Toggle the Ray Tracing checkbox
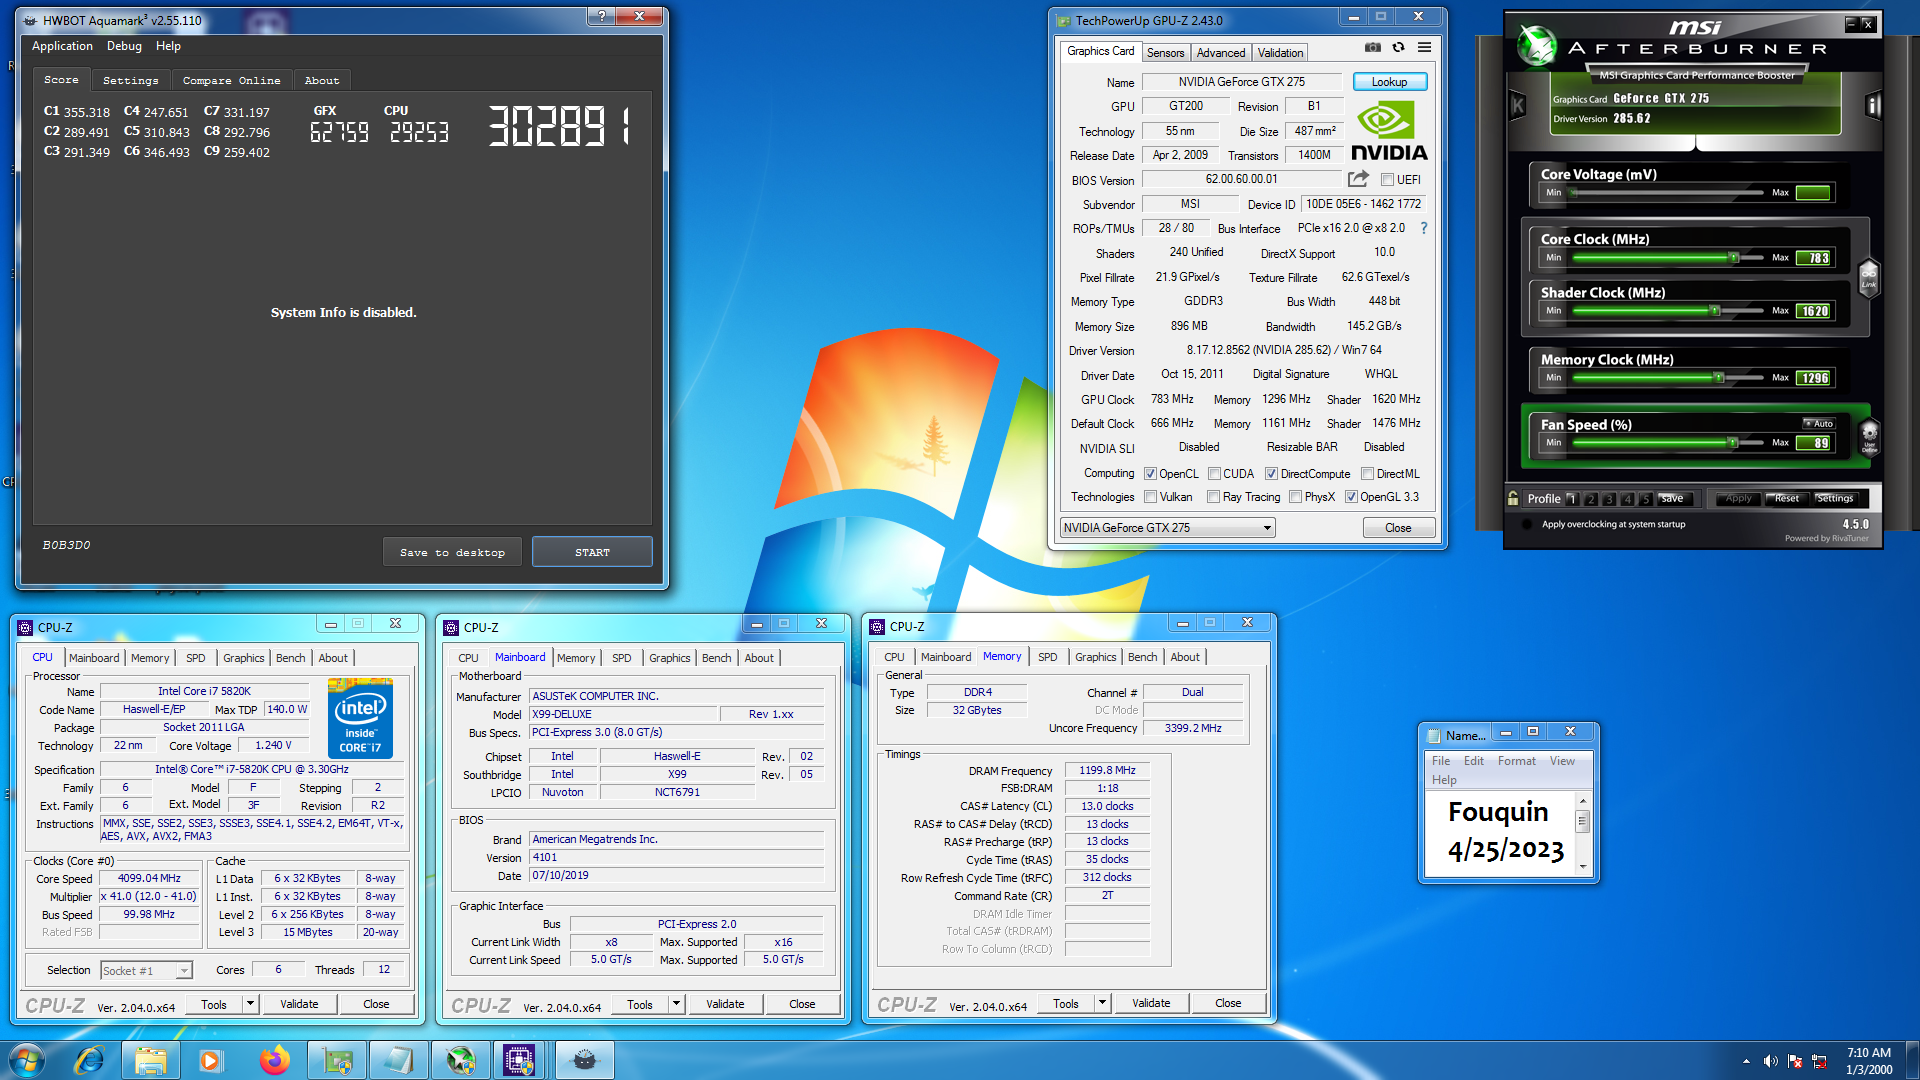 [1213, 497]
